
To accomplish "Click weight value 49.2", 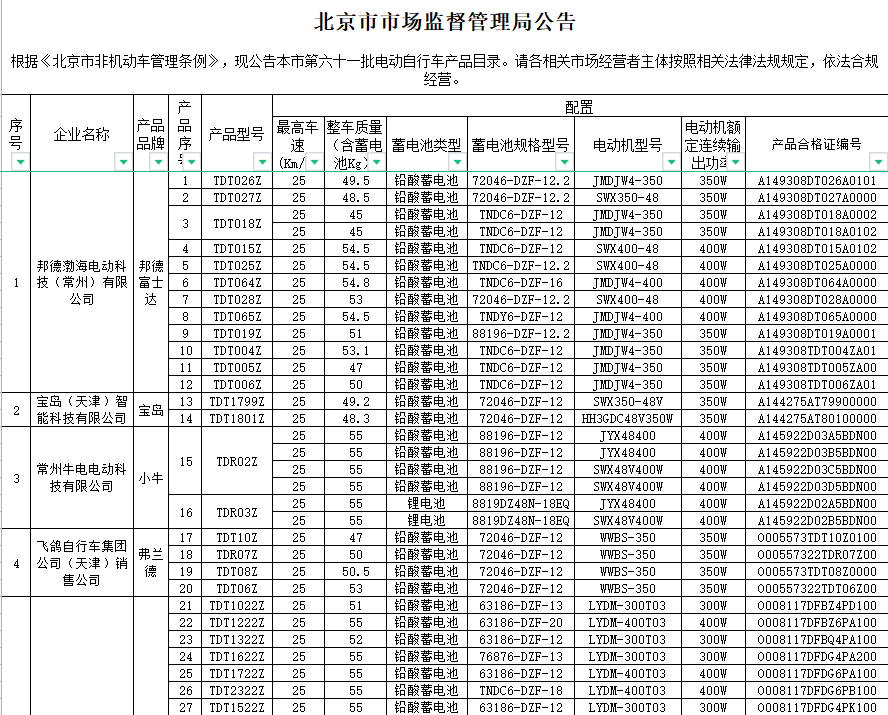I will pos(356,401).
